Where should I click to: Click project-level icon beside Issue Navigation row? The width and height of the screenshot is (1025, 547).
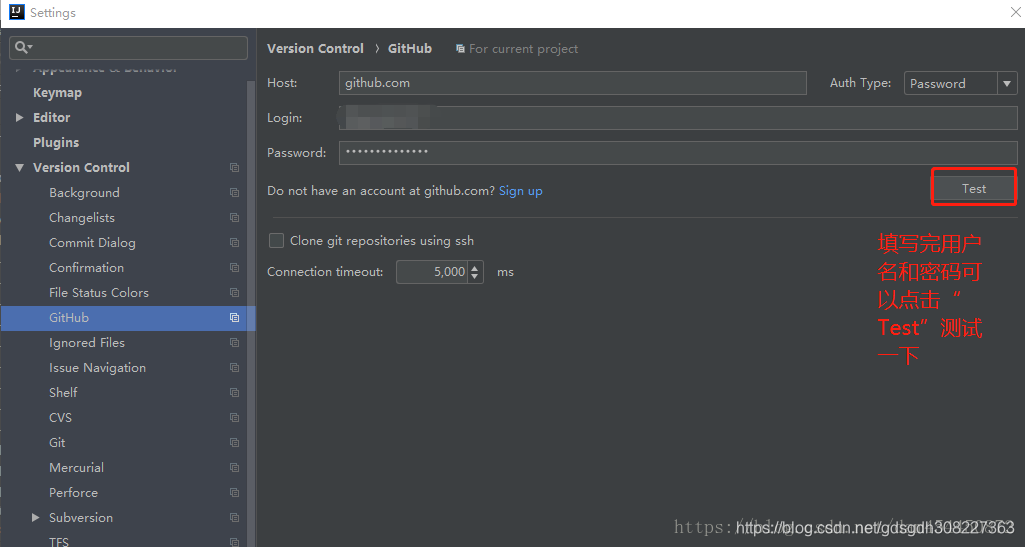[234, 368]
